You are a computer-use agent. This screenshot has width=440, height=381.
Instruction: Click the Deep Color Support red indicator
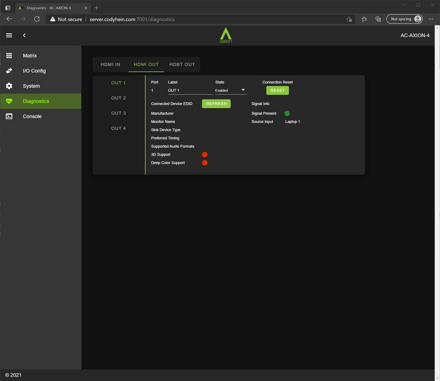205,163
